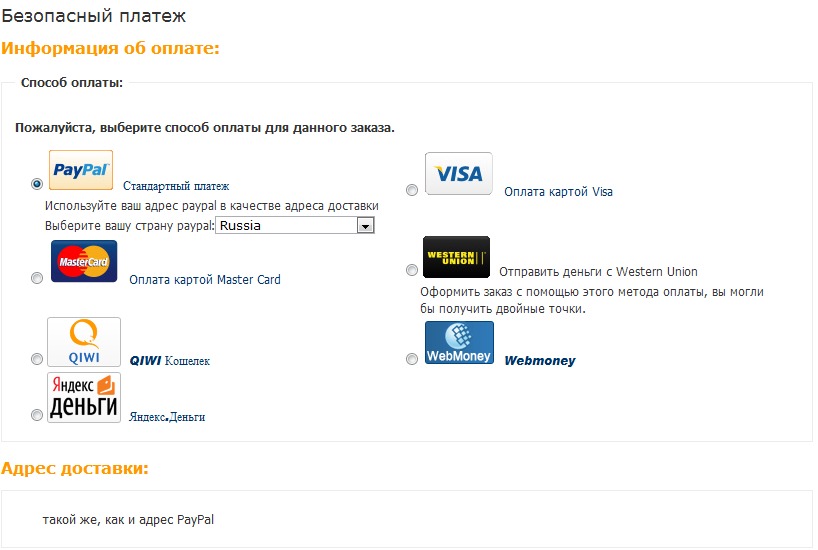
Task: Click the Visa card logo
Action: point(459,173)
